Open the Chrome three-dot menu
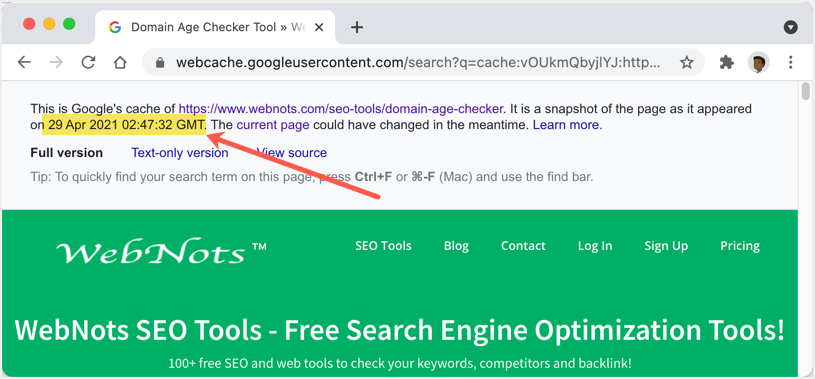The width and height of the screenshot is (815, 379). click(791, 63)
